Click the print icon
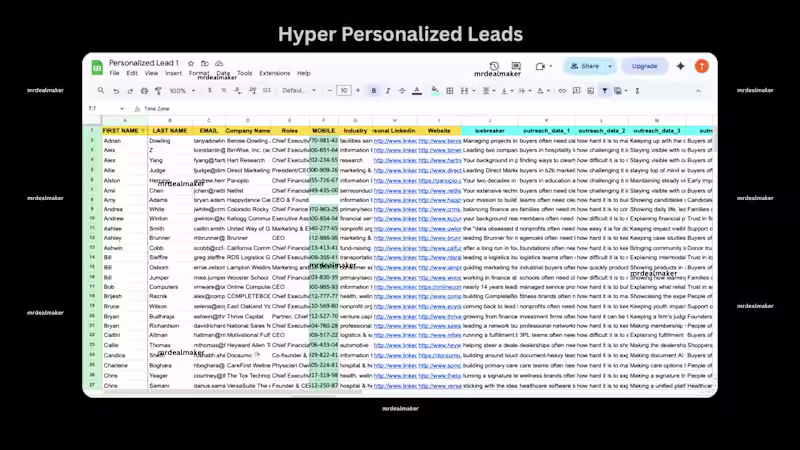This screenshot has height=450, width=800. pos(144,91)
